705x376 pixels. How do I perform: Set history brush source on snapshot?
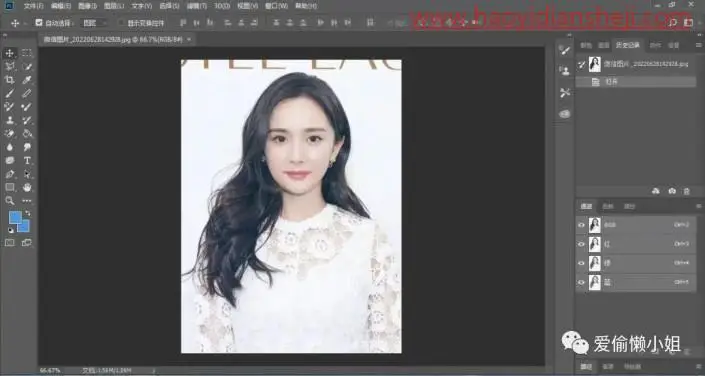[581, 64]
